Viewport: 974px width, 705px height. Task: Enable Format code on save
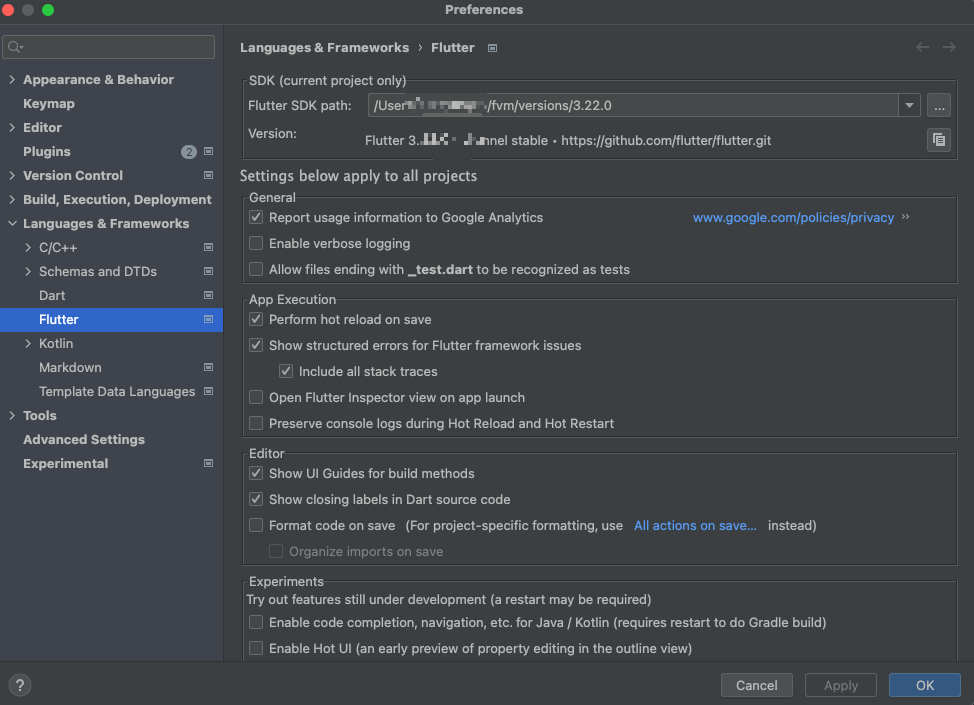click(256, 525)
